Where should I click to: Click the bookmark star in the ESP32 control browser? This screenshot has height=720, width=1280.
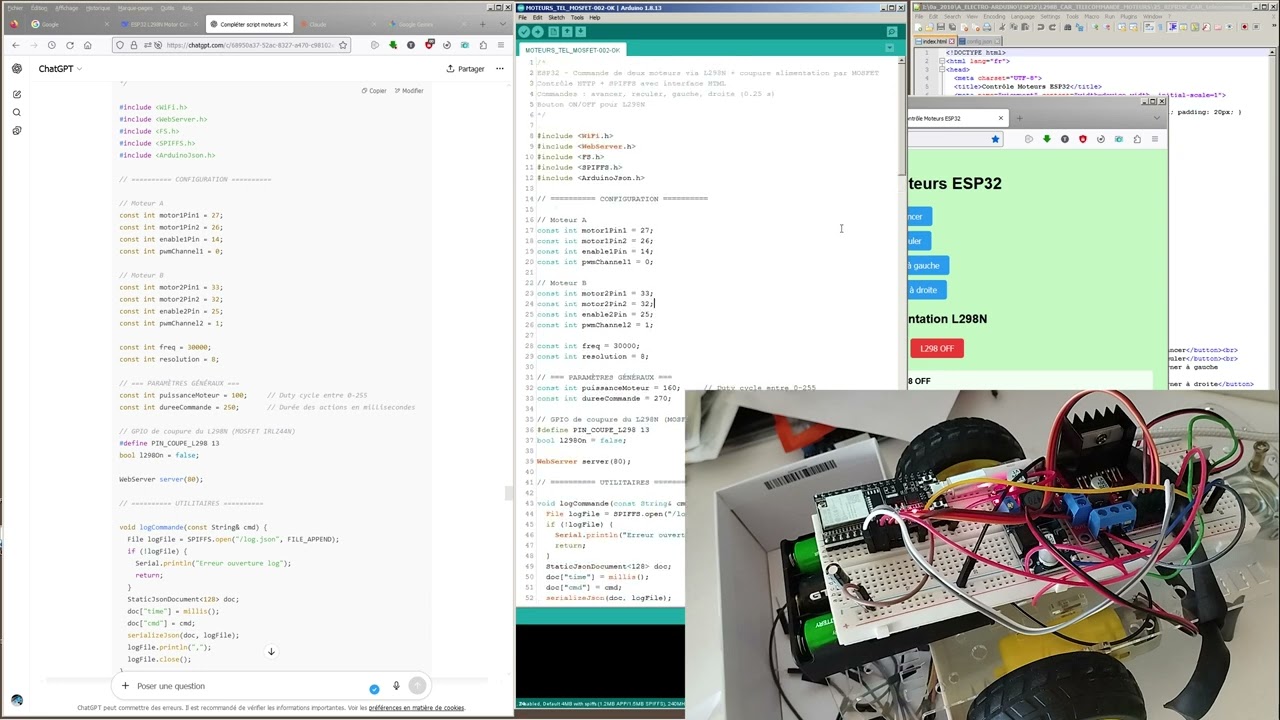(x=995, y=139)
